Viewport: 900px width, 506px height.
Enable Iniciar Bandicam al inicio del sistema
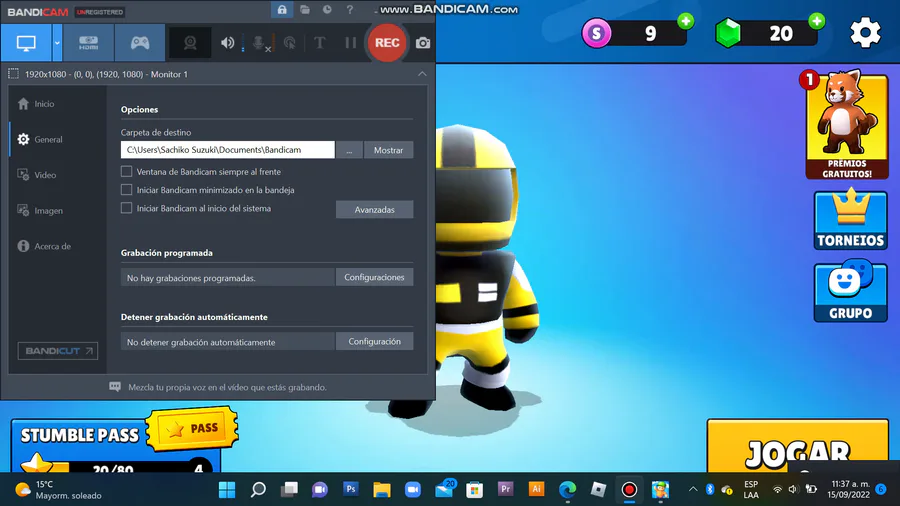(126, 208)
